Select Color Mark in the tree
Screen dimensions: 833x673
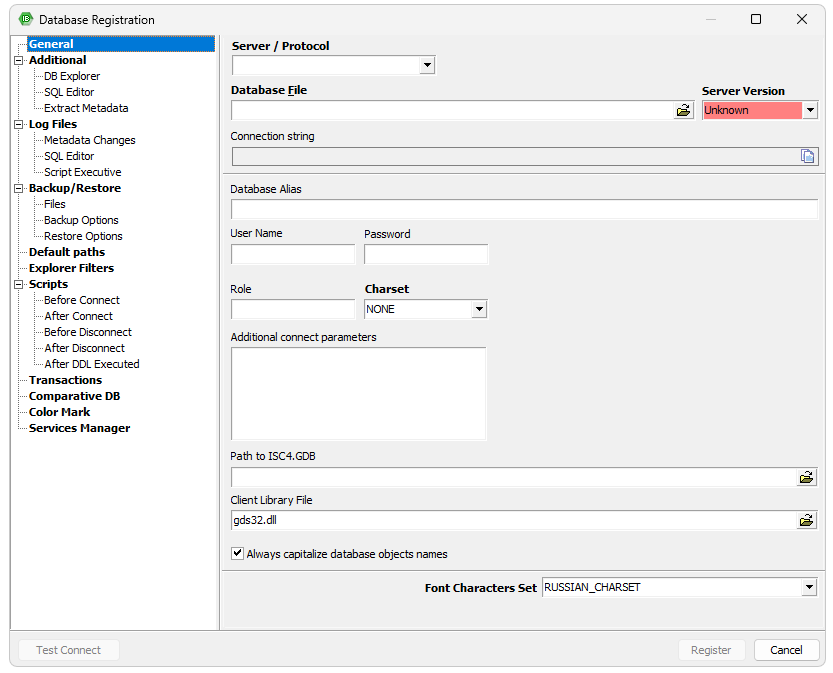coord(60,412)
